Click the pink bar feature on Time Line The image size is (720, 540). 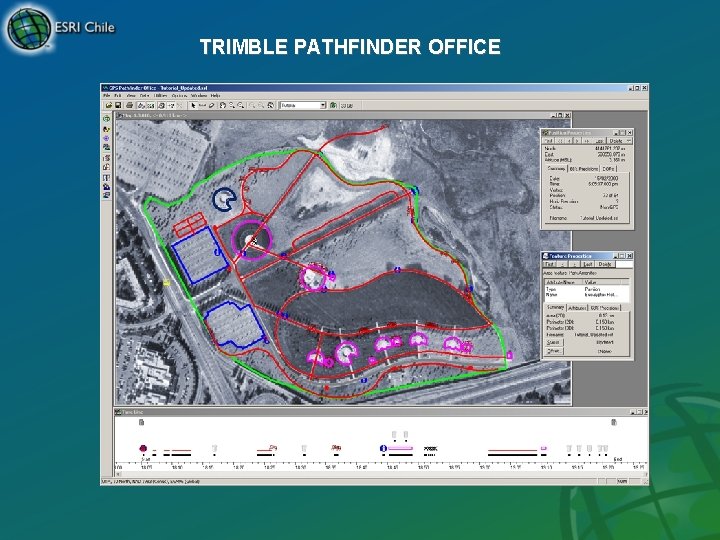(x=400, y=448)
